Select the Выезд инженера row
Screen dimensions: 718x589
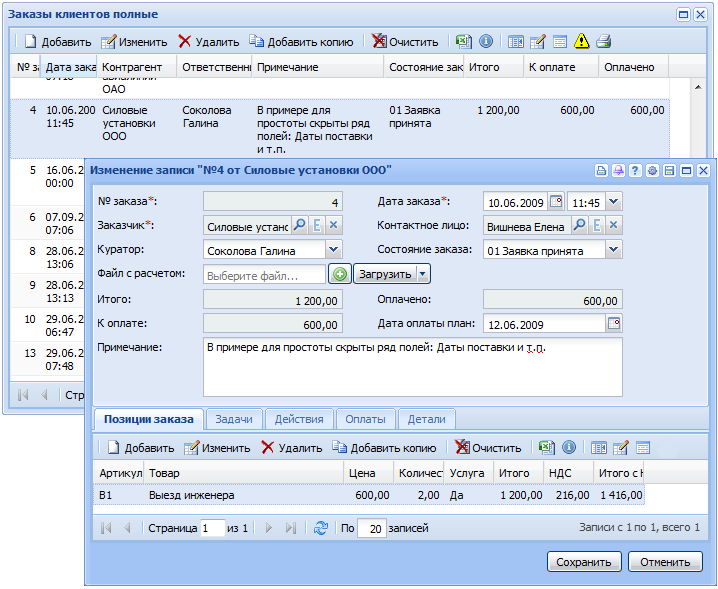pyautogui.click(x=369, y=495)
